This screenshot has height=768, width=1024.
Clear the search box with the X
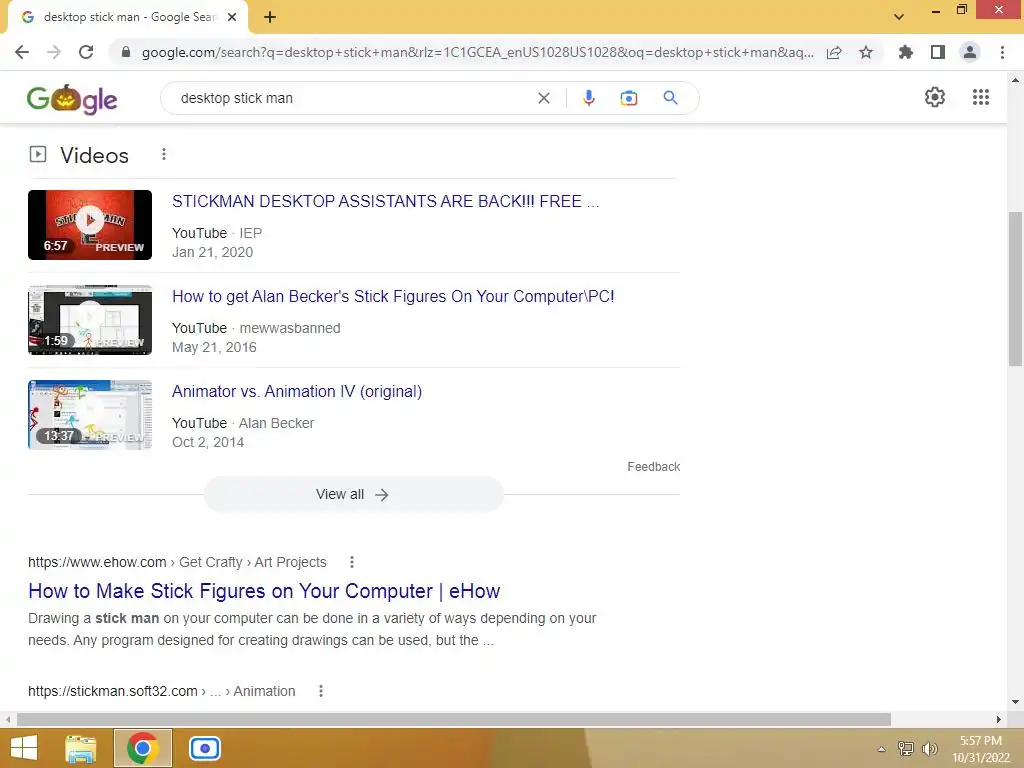[x=543, y=98]
